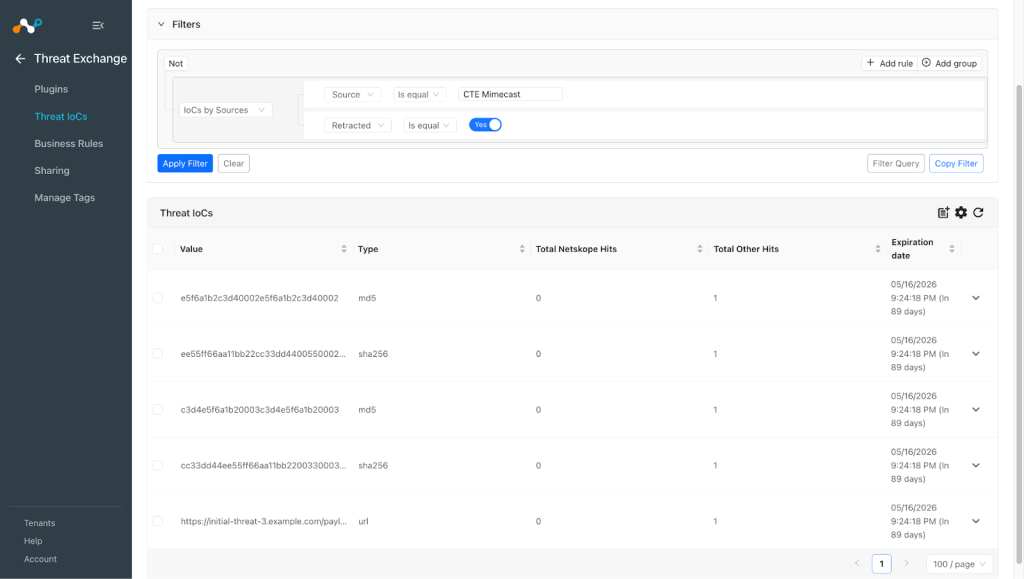Viewport: 1024px width, 579px height.
Task: Open Manage Tags in sidebar
Action: [65, 198]
